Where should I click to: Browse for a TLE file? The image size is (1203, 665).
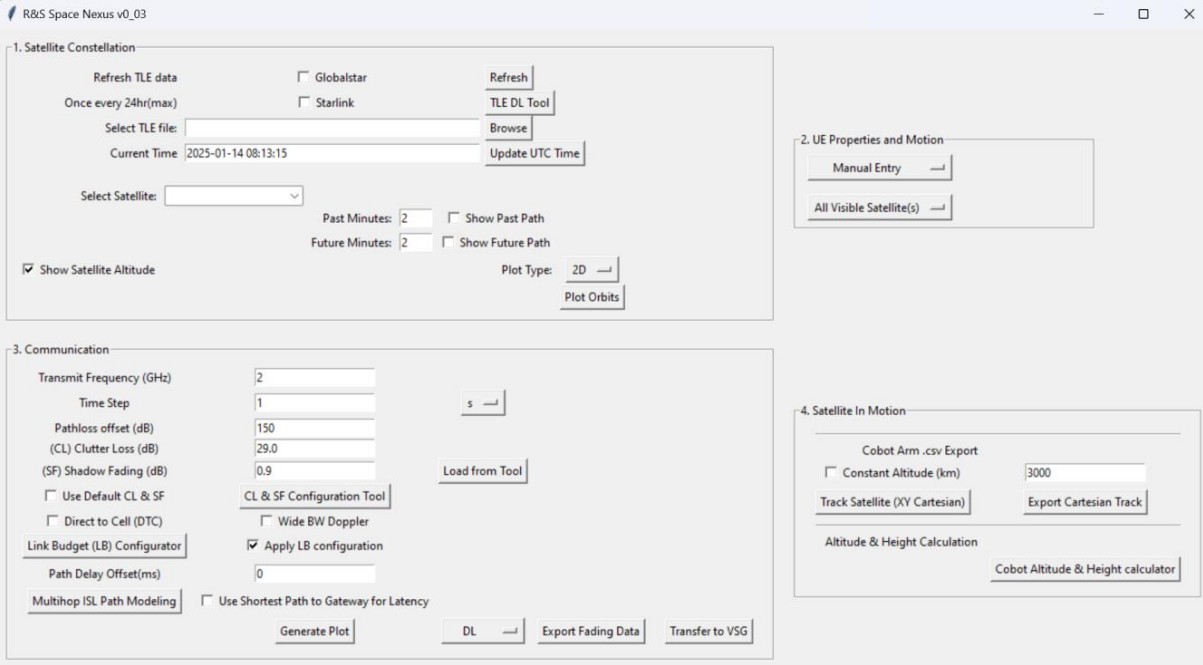[x=507, y=129]
